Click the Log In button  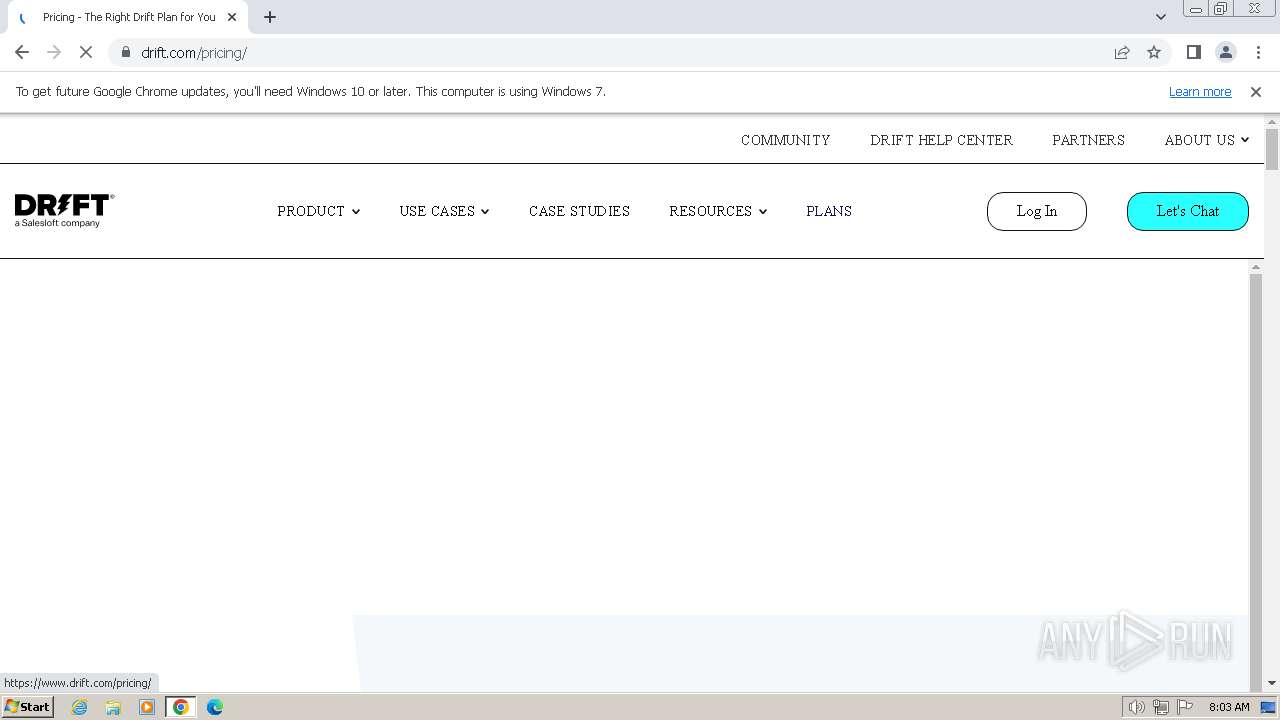click(1036, 211)
